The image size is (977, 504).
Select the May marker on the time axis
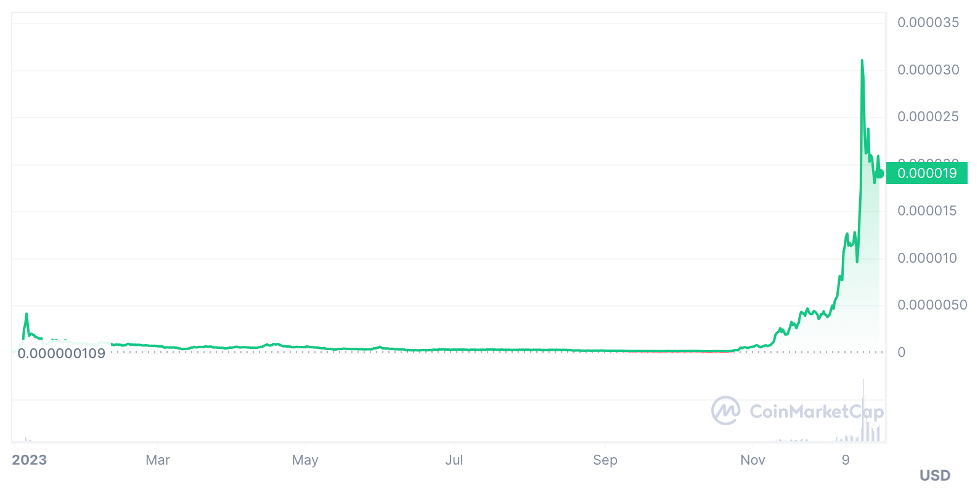point(305,460)
